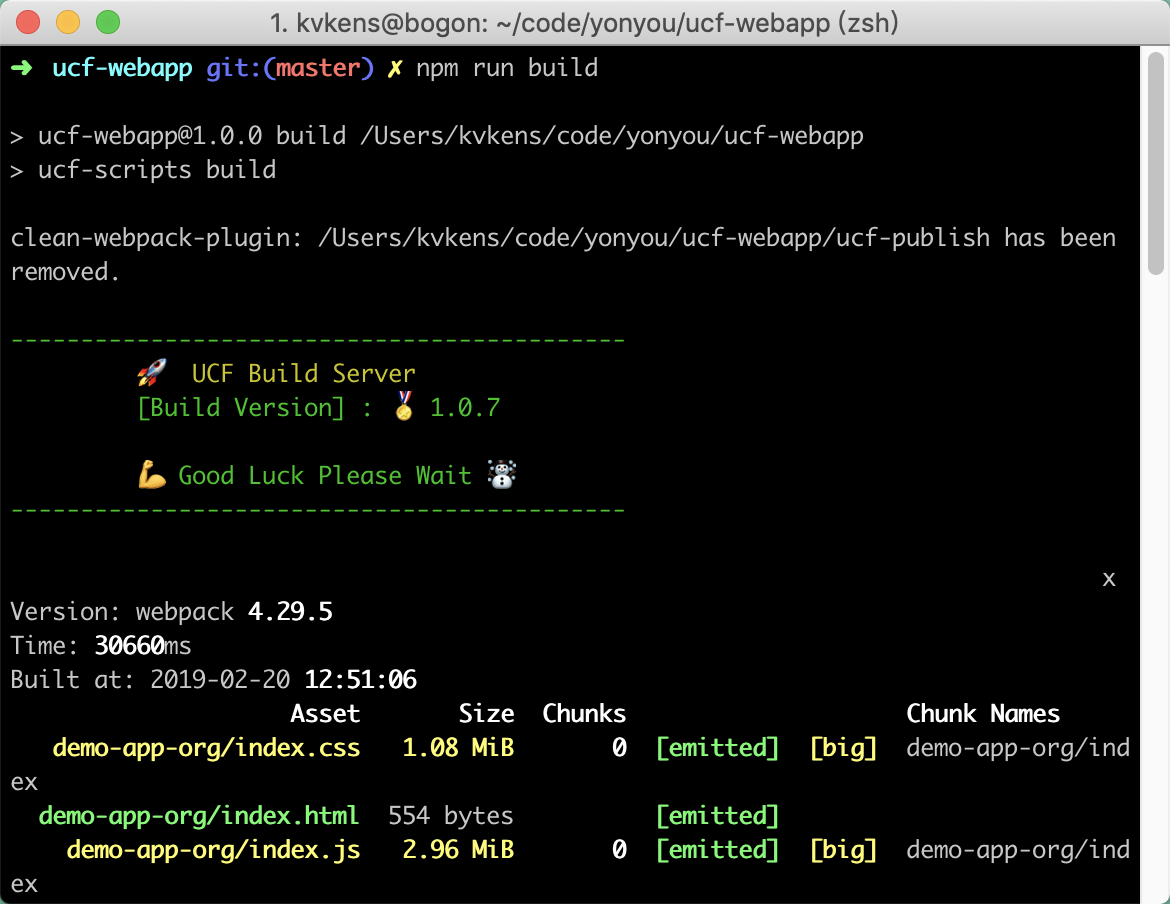
Task: Click the 'Chunks' column header
Action: click(x=584, y=714)
